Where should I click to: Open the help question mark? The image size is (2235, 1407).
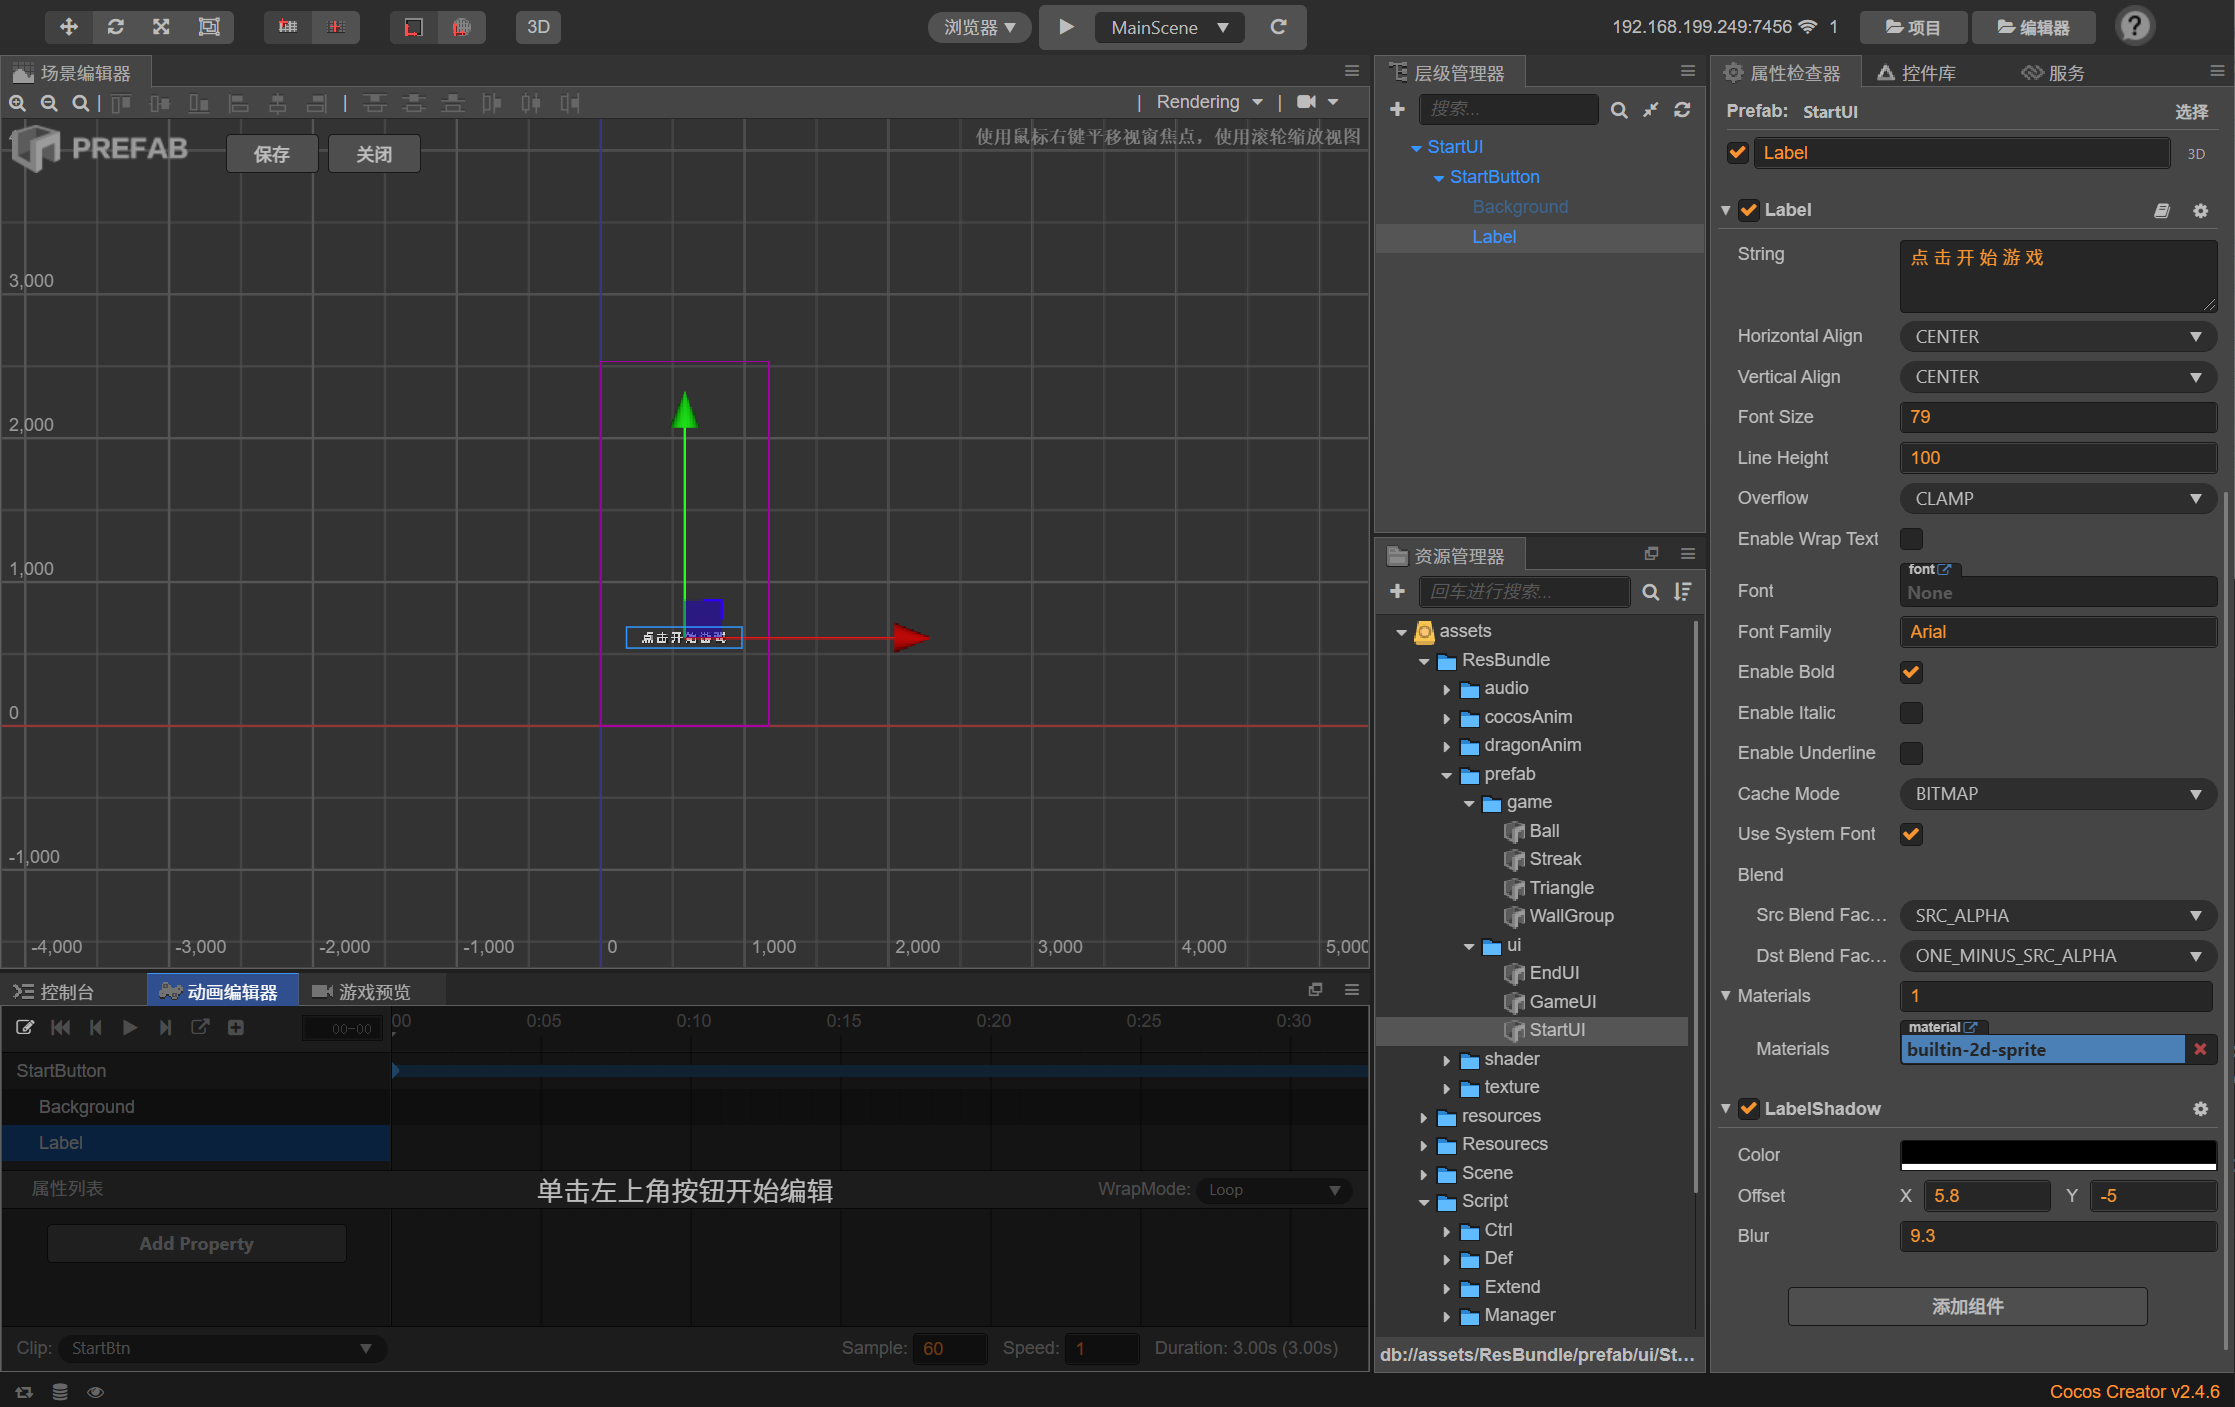pos(2134,27)
